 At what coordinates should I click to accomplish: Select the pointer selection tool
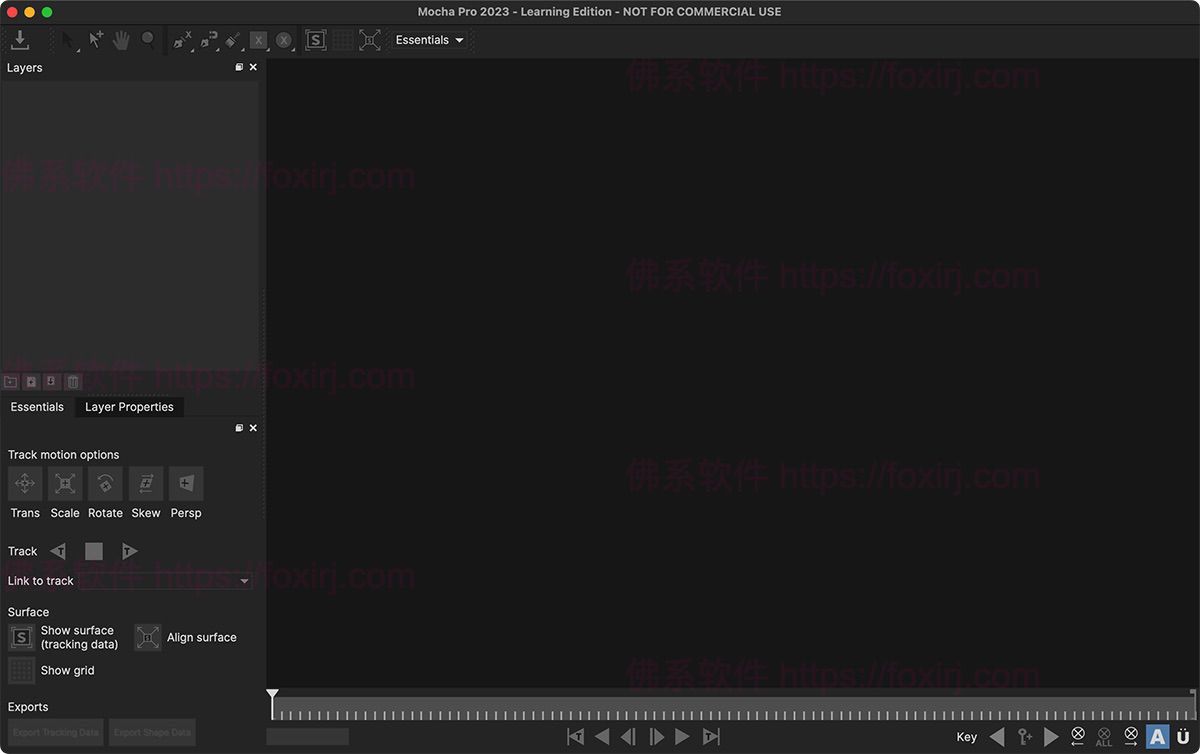click(x=64, y=39)
